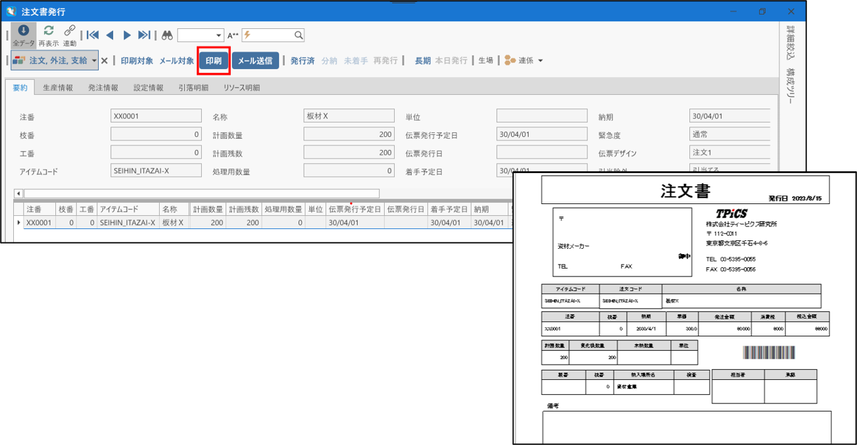Toggle the 発行済 filter
The width and height of the screenshot is (857, 445).
(302, 61)
